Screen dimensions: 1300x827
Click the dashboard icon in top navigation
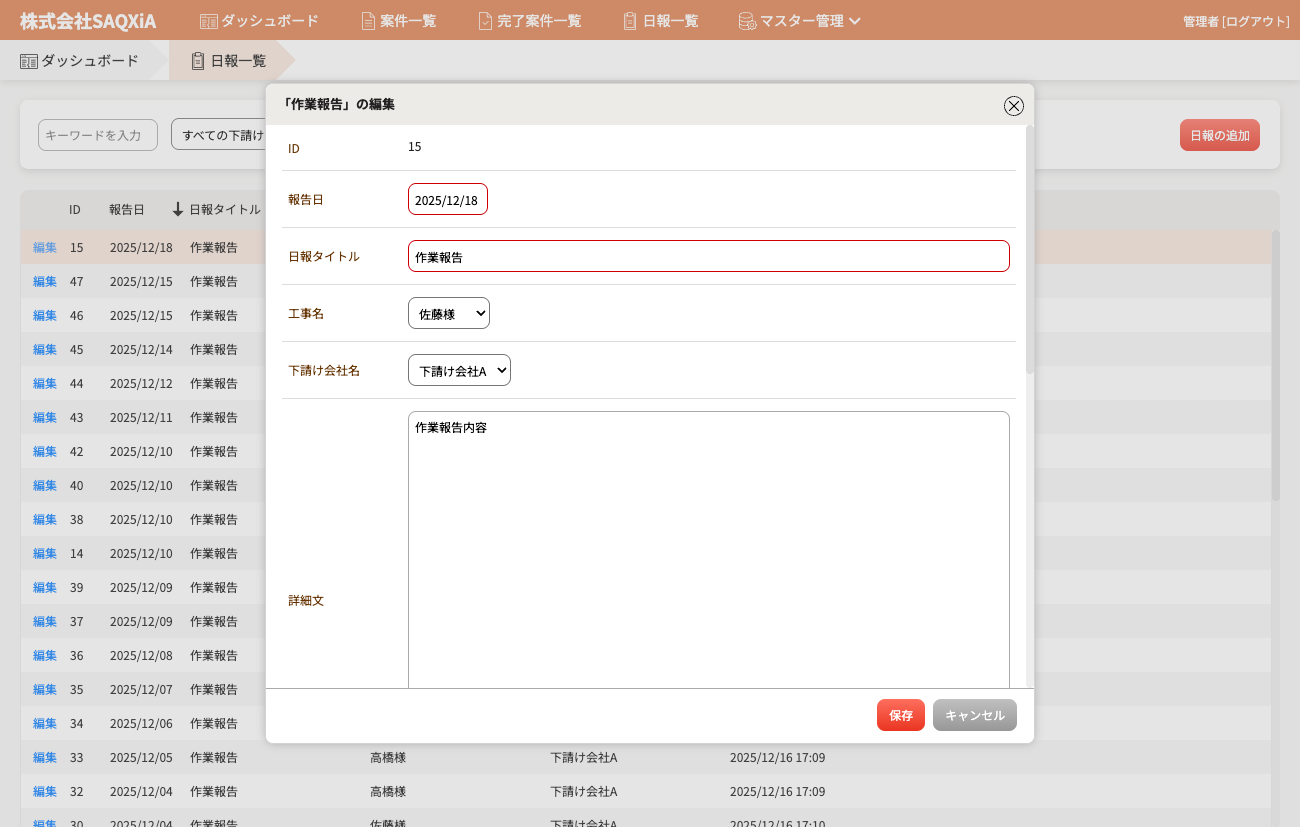(208, 21)
